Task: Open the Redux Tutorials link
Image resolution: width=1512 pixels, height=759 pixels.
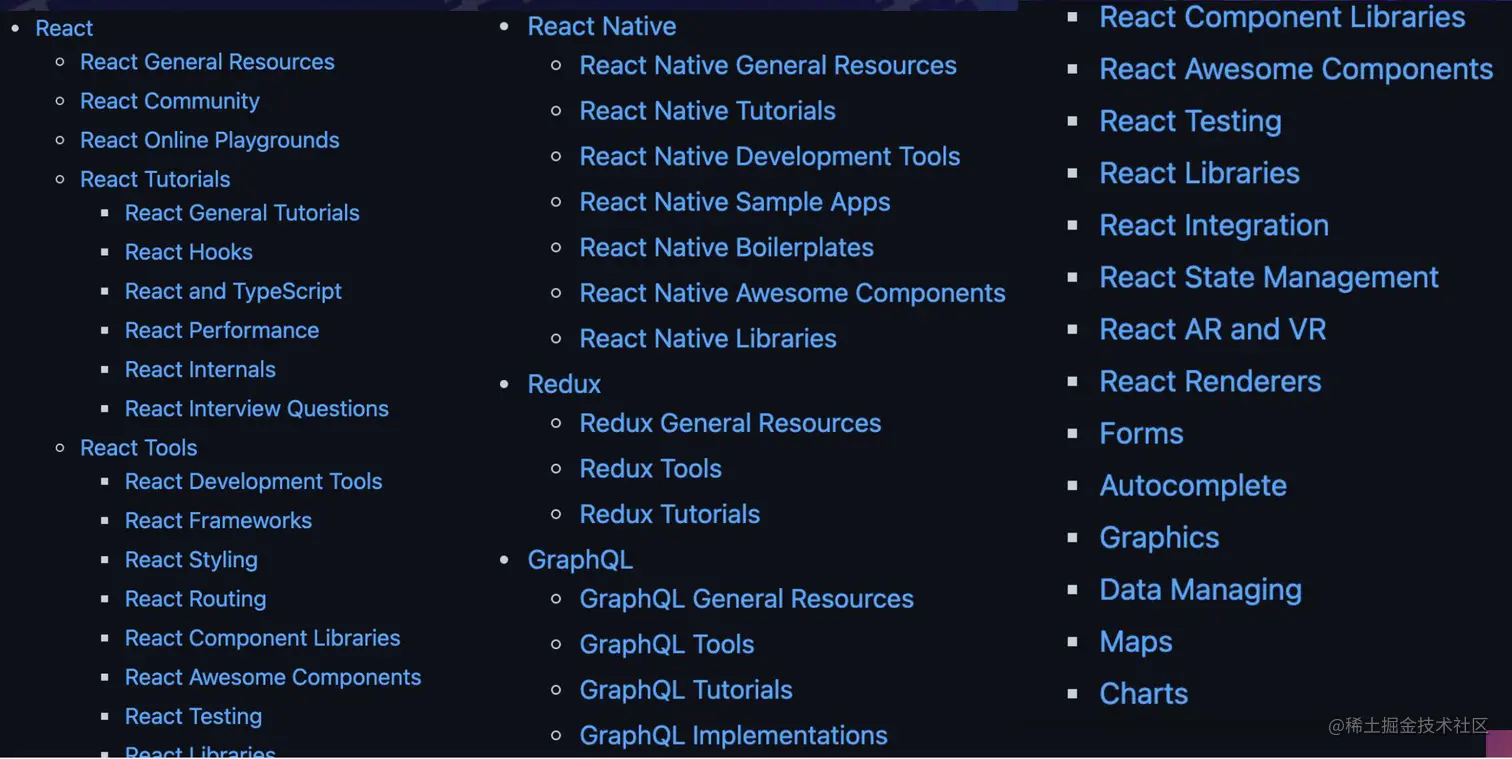Action: click(669, 513)
